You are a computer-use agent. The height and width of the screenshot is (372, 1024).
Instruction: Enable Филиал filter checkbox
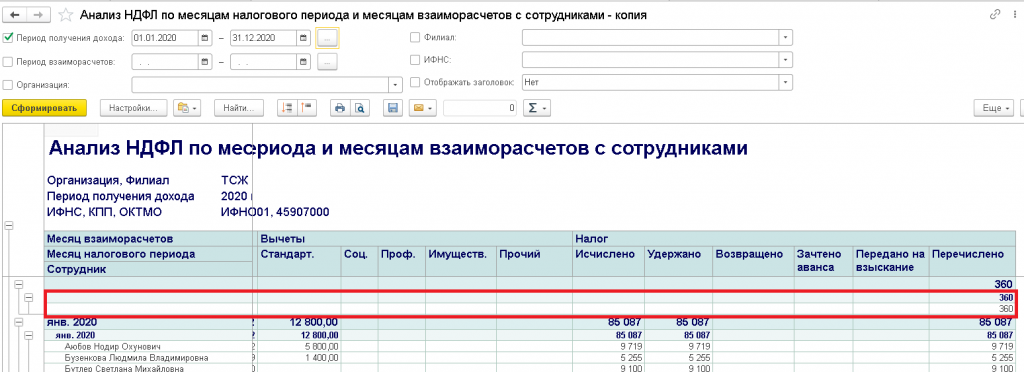pos(415,38)
